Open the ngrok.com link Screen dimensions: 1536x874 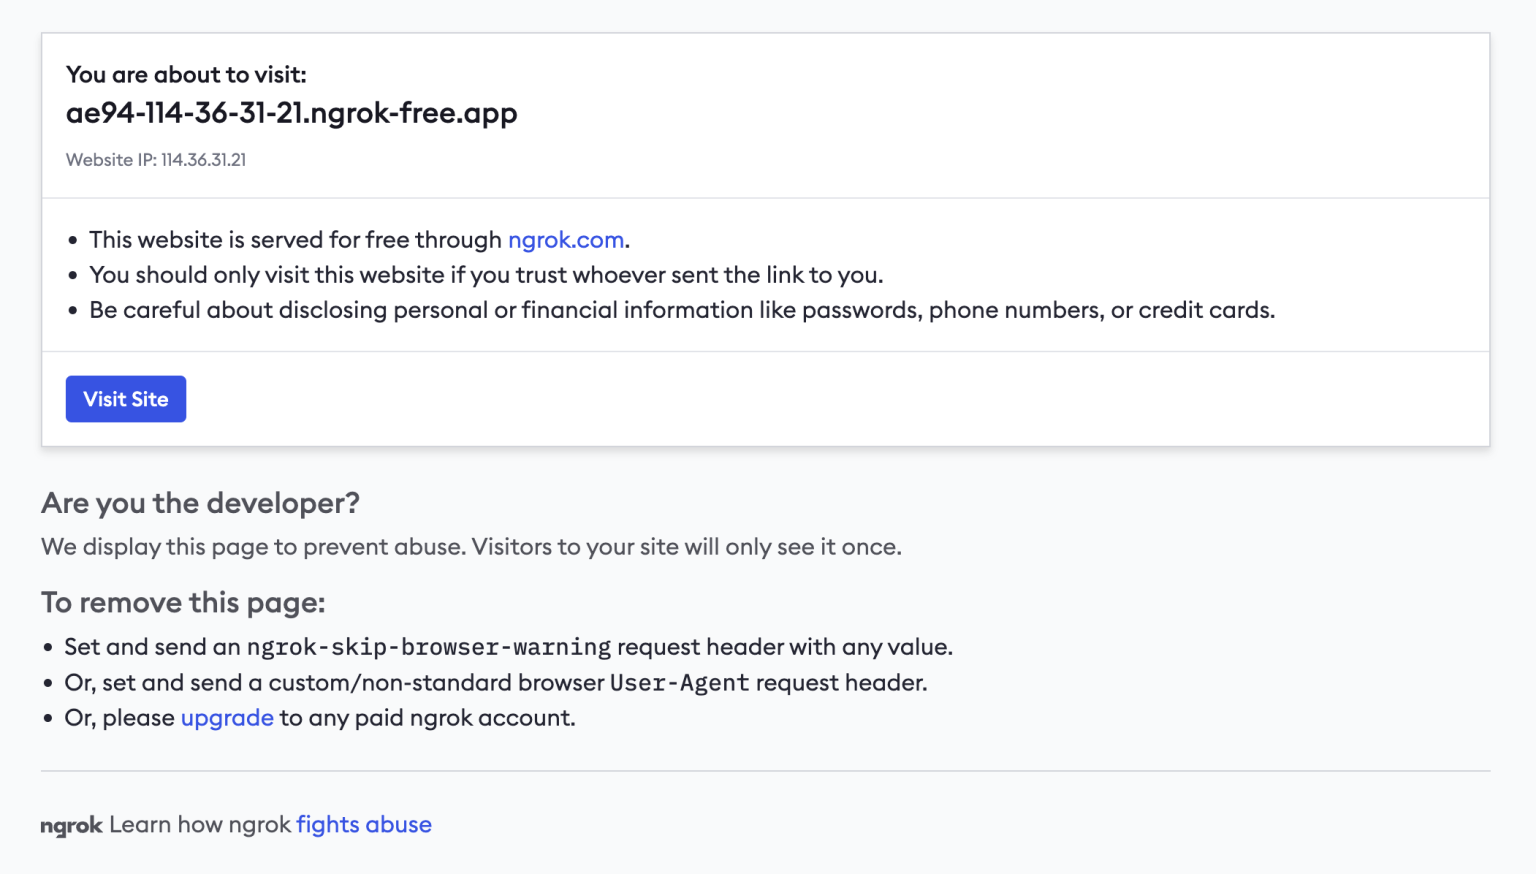(565, 240)
